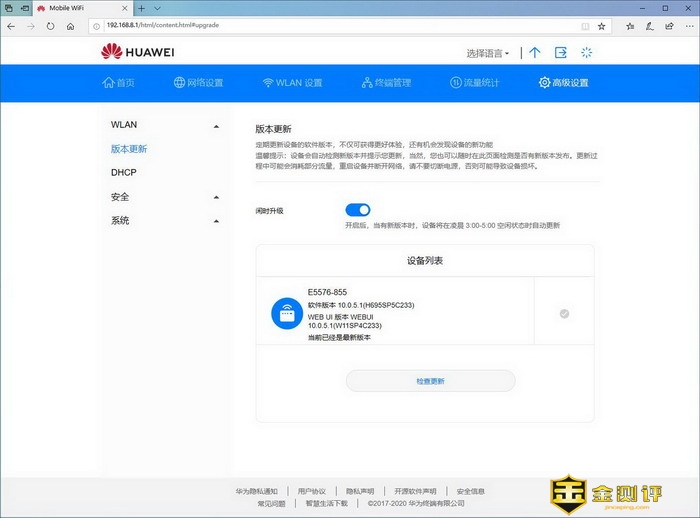This screenshot has width=700, height=518.
Task: Open the WLAN 设置 tab
Action: pos(292,83)
